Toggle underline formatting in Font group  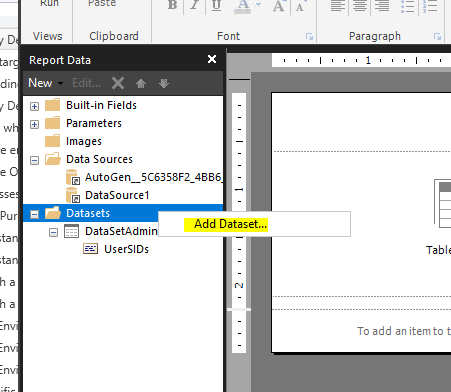216,5
